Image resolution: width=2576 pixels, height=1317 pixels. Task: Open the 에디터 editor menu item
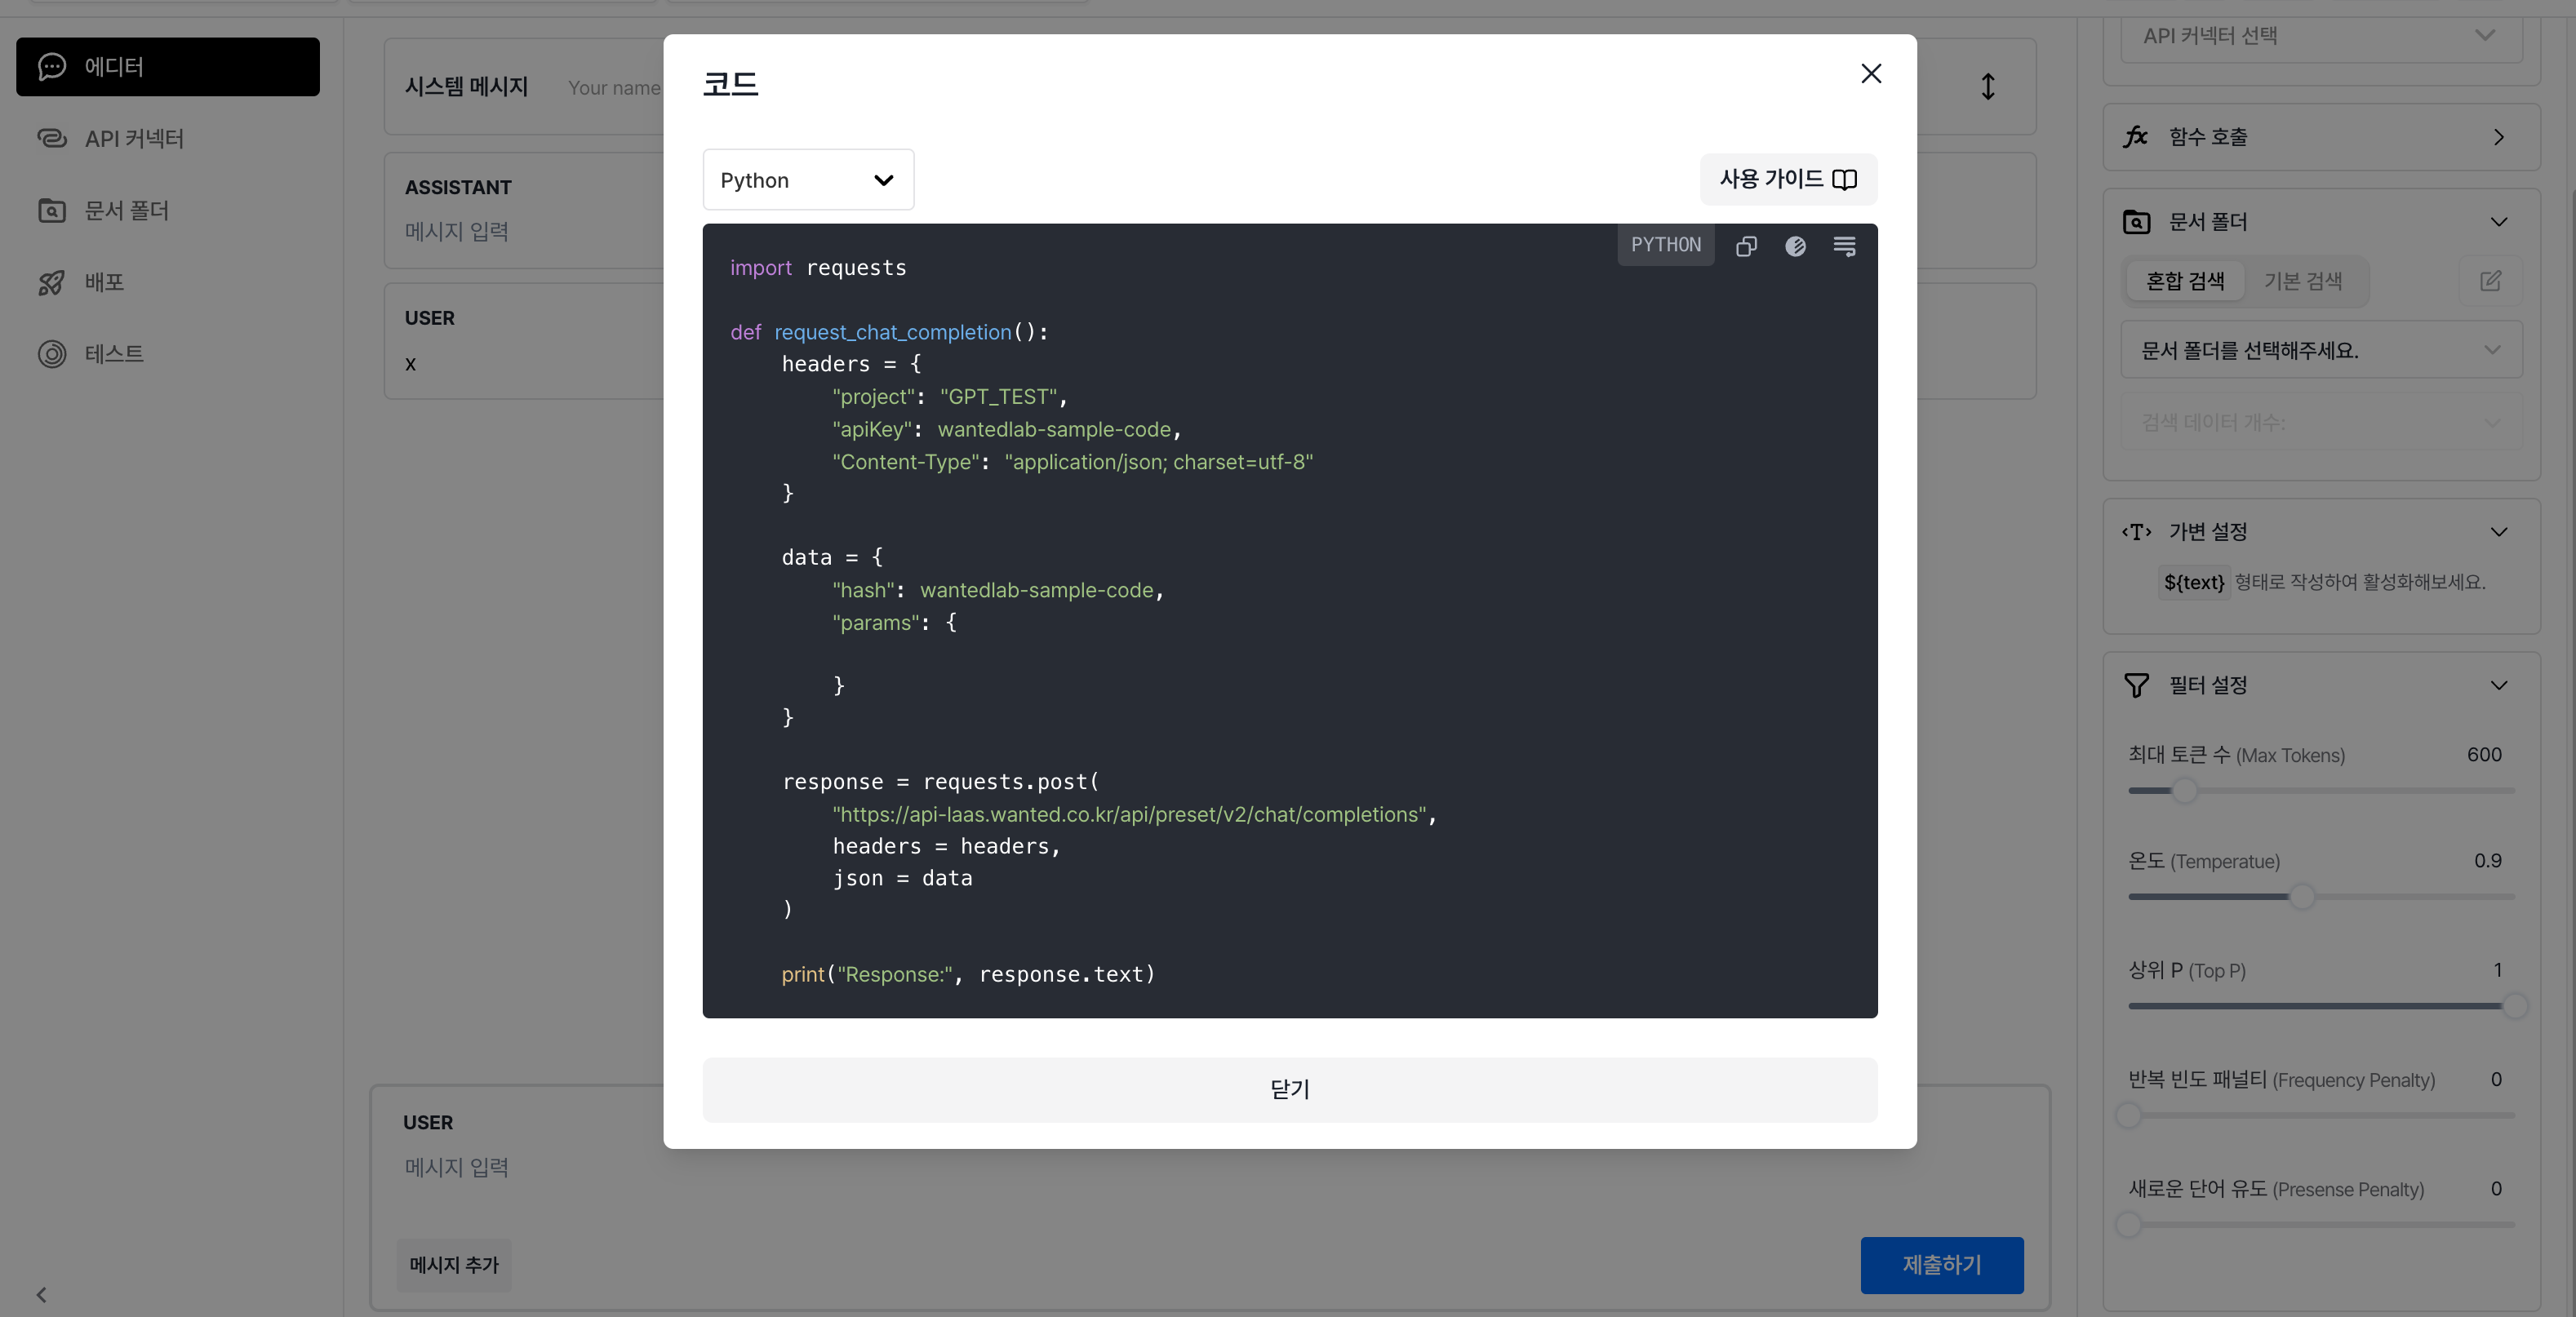[x=168, y=67]
